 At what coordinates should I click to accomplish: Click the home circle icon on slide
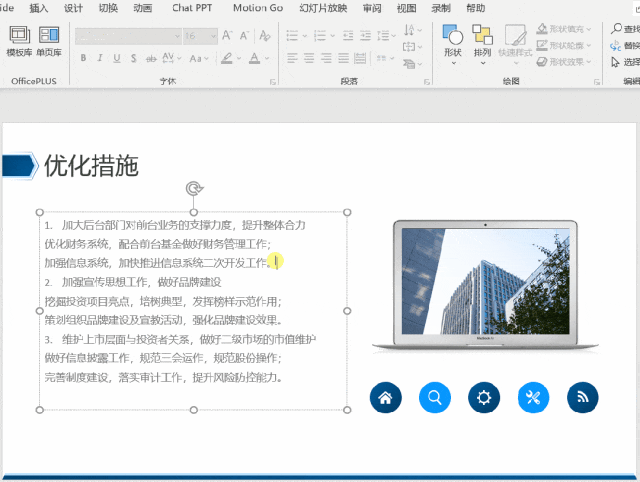click(x=385, y=397)
